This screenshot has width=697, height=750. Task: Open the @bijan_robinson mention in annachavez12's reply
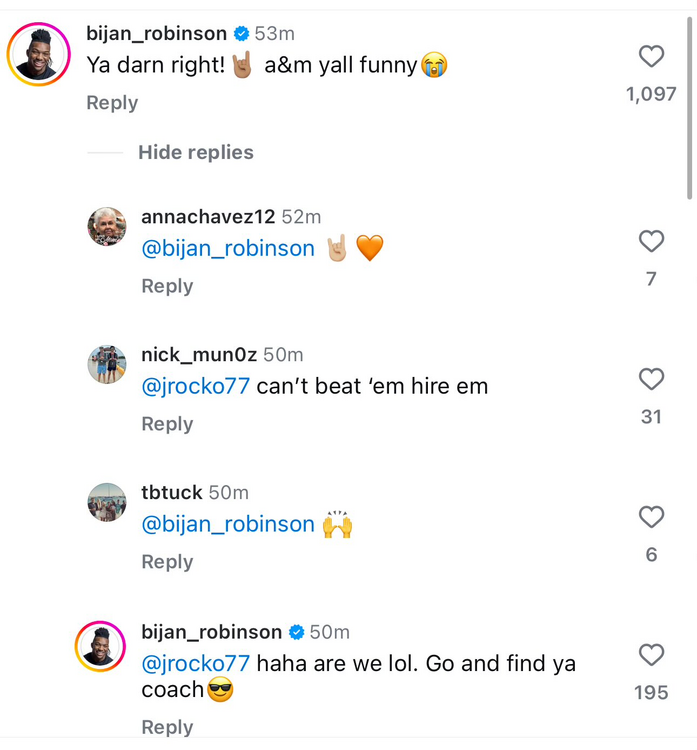coord(228,248)
